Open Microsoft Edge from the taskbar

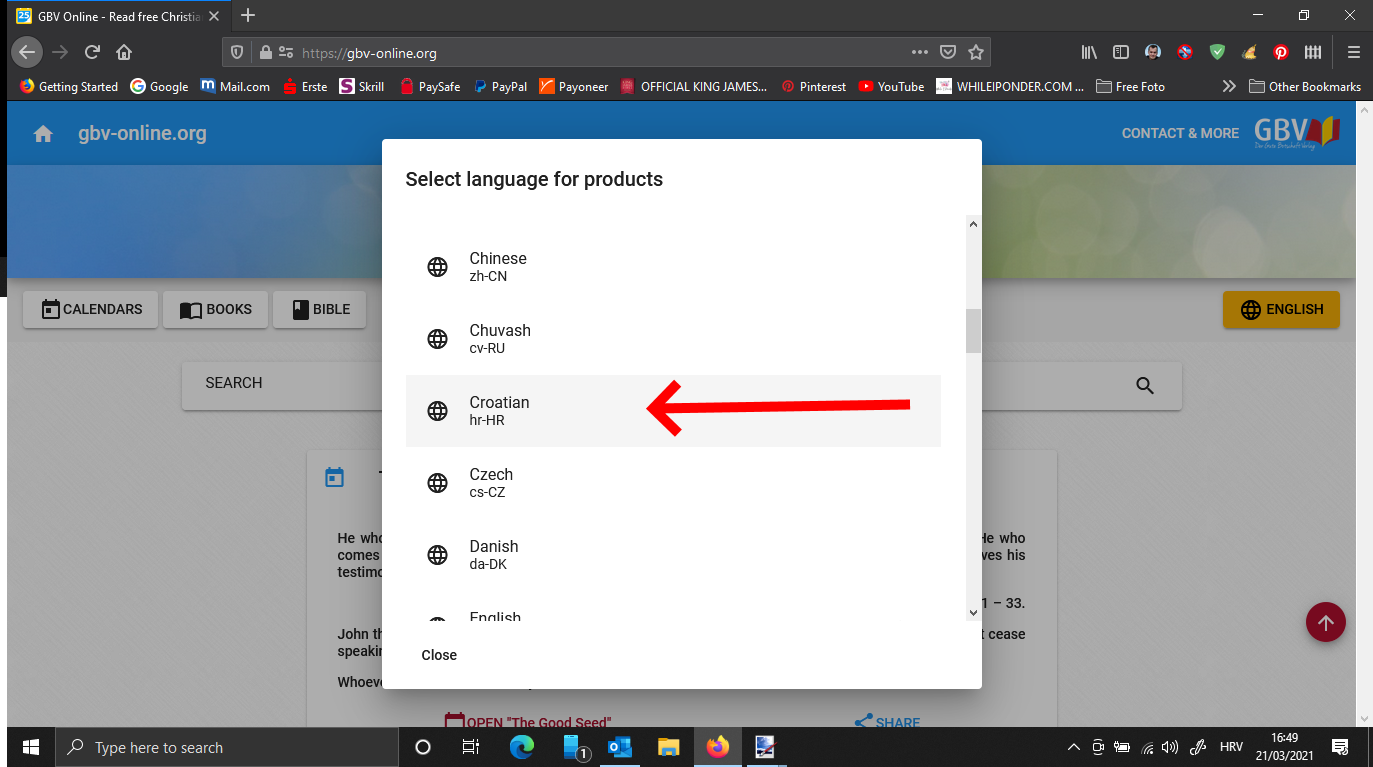522,747
